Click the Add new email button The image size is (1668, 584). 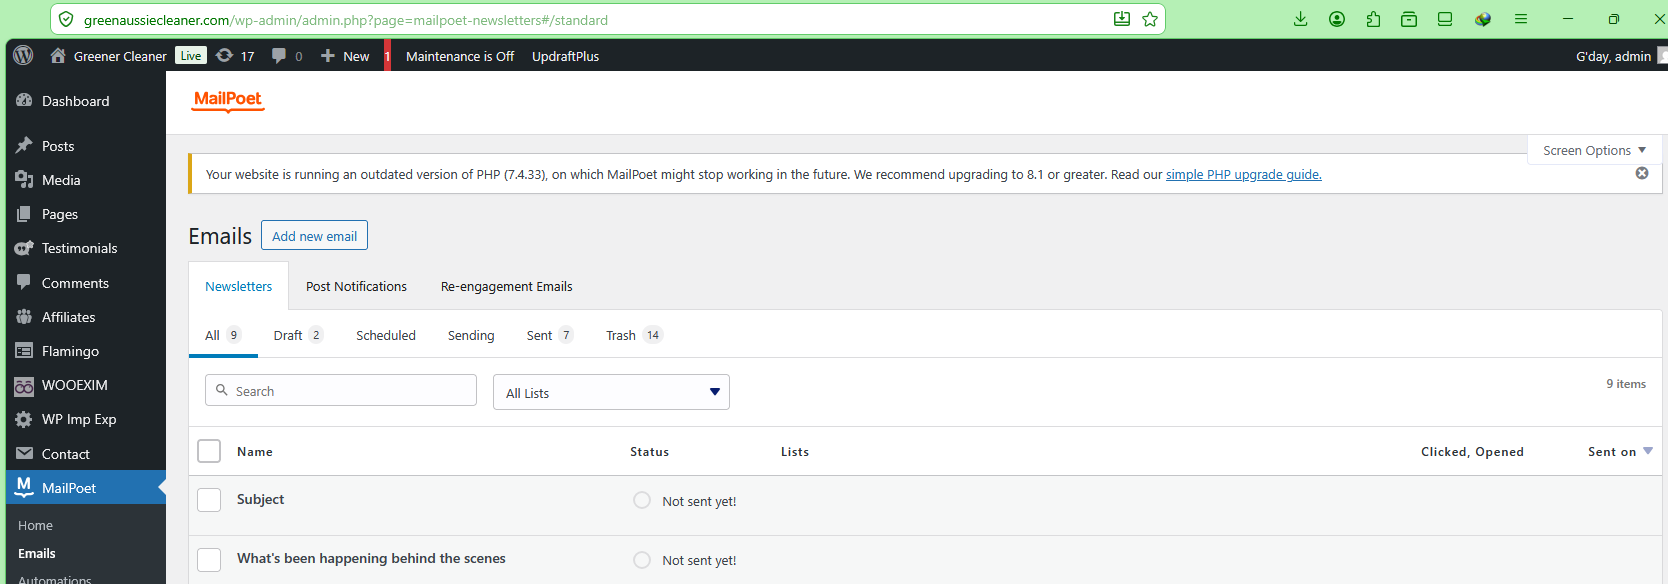[314, 236]
